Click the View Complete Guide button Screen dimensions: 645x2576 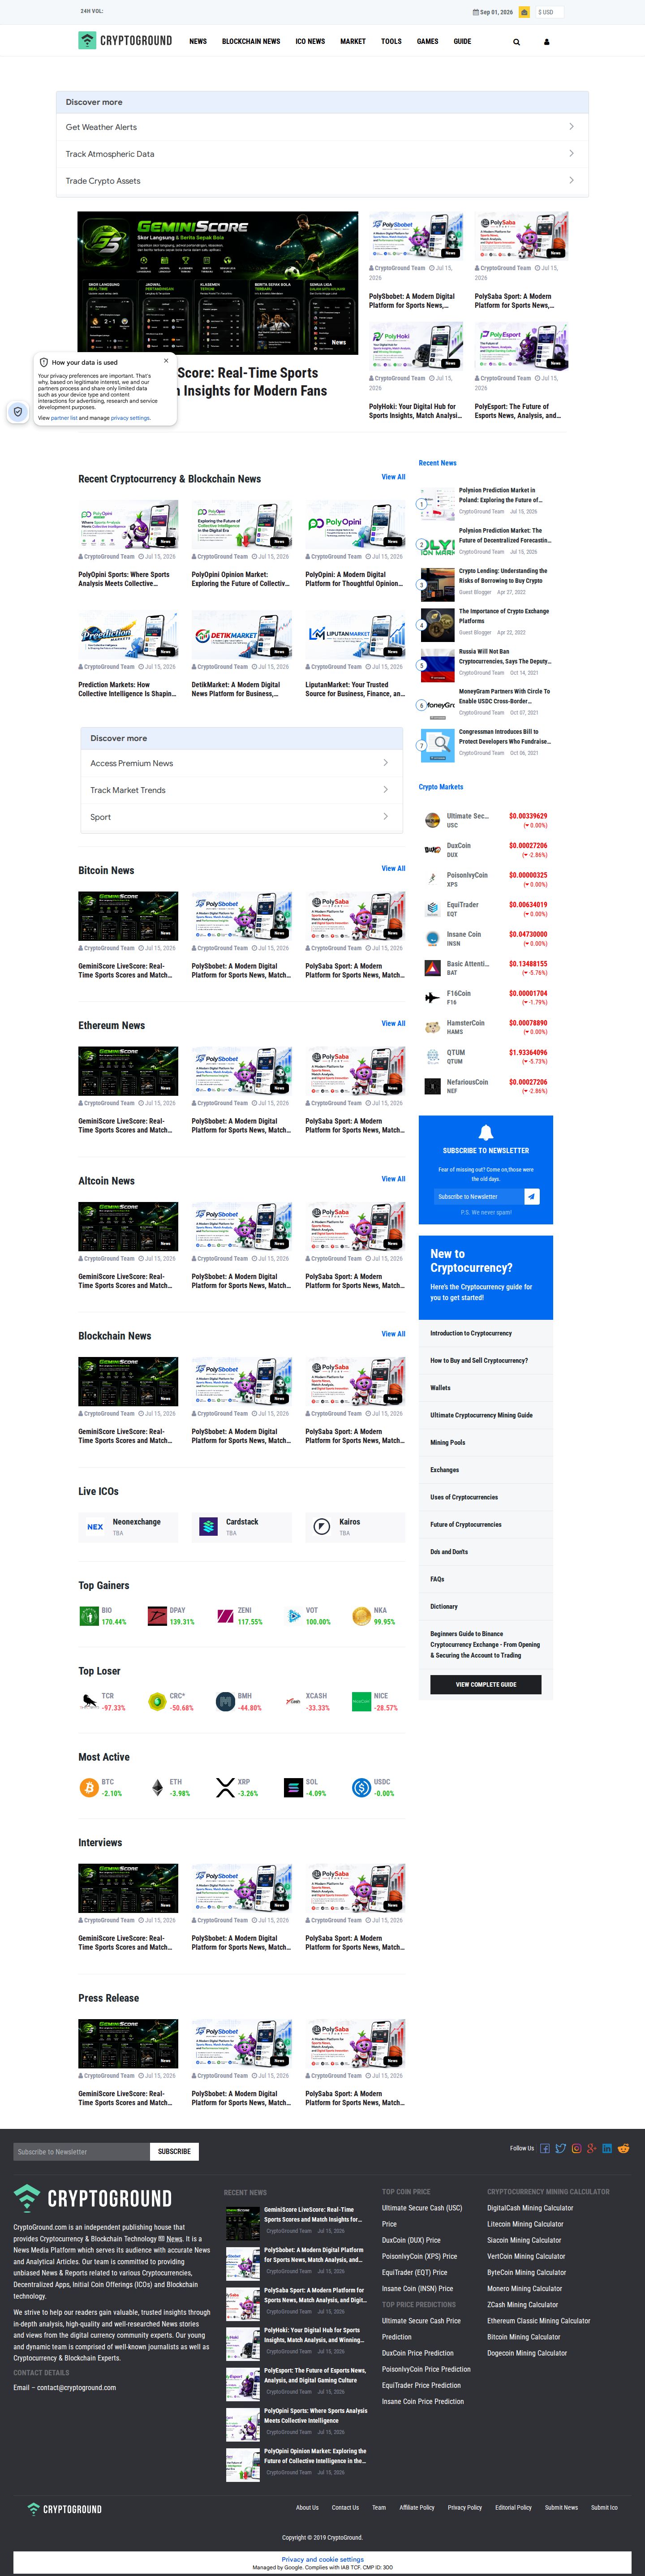coord(486,1684)
